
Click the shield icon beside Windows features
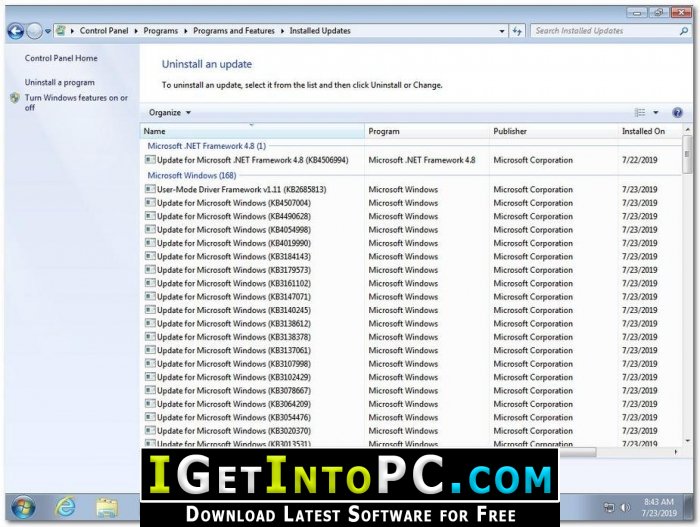click(x=15, y=98)
